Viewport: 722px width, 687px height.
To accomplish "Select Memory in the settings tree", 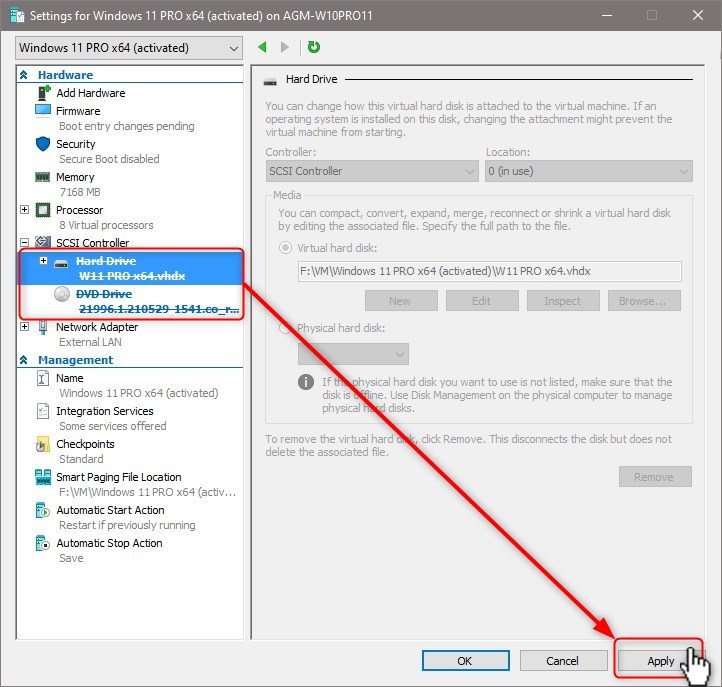I will pos(75,177).
